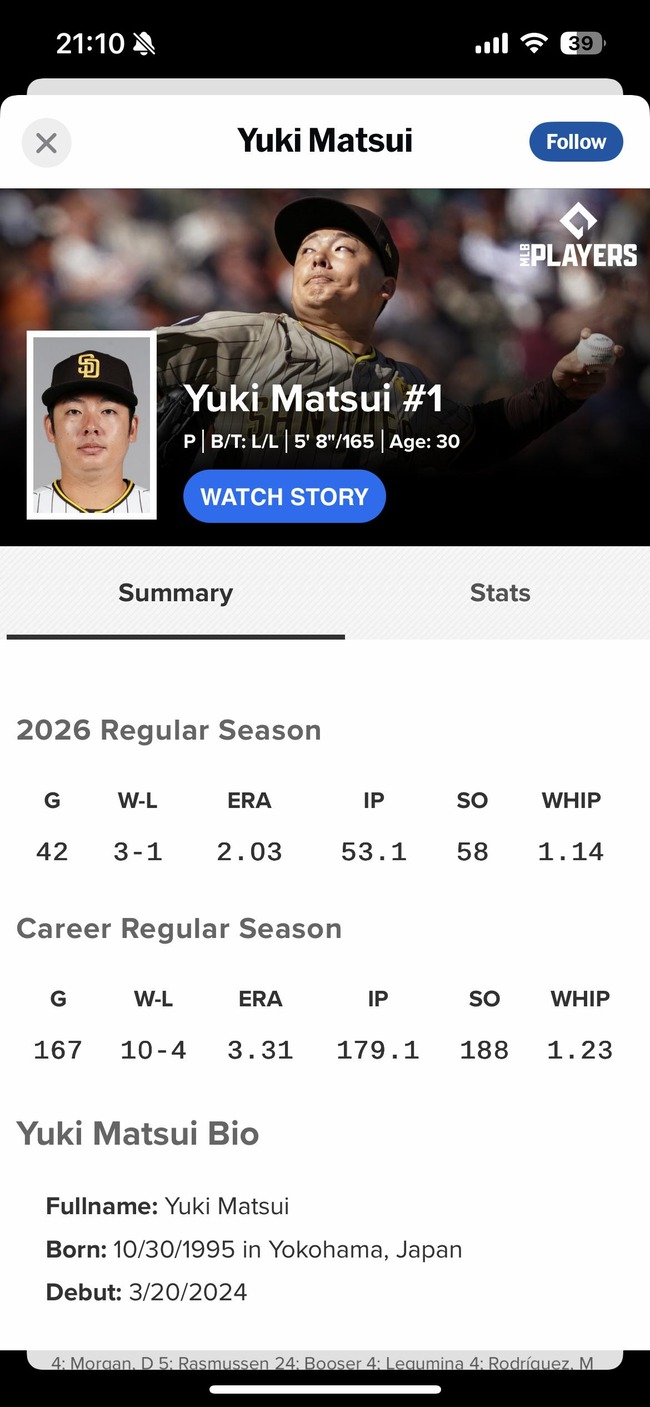Tap the Wi-Fi status icon
Screen dimensions: 650x1407
click(x=535, y=43)
